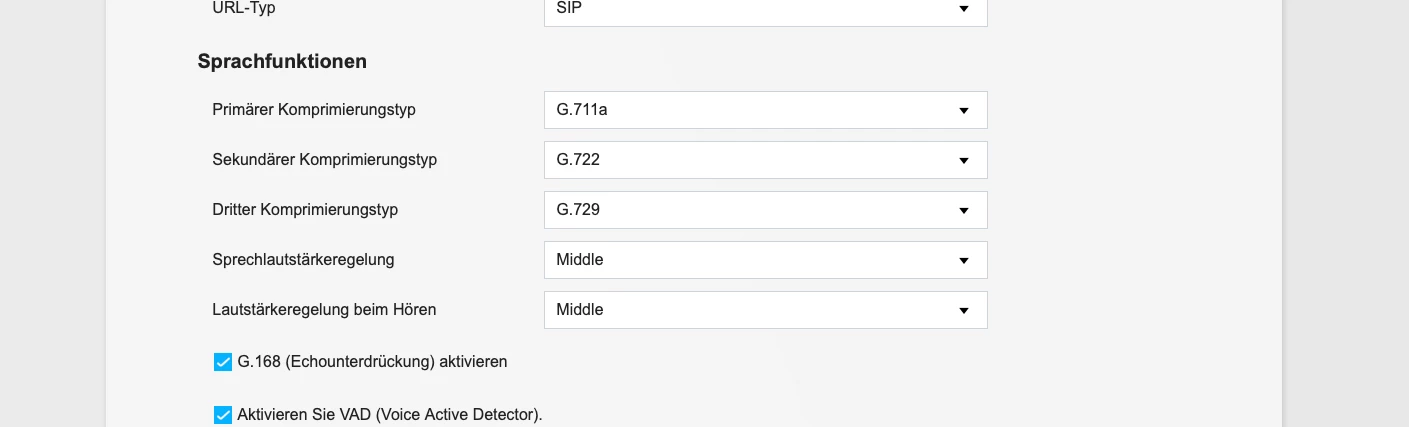
Task: Open the Sekundärer Komprimierungstyp G.722 dropdown
Action: coord(765,160)
